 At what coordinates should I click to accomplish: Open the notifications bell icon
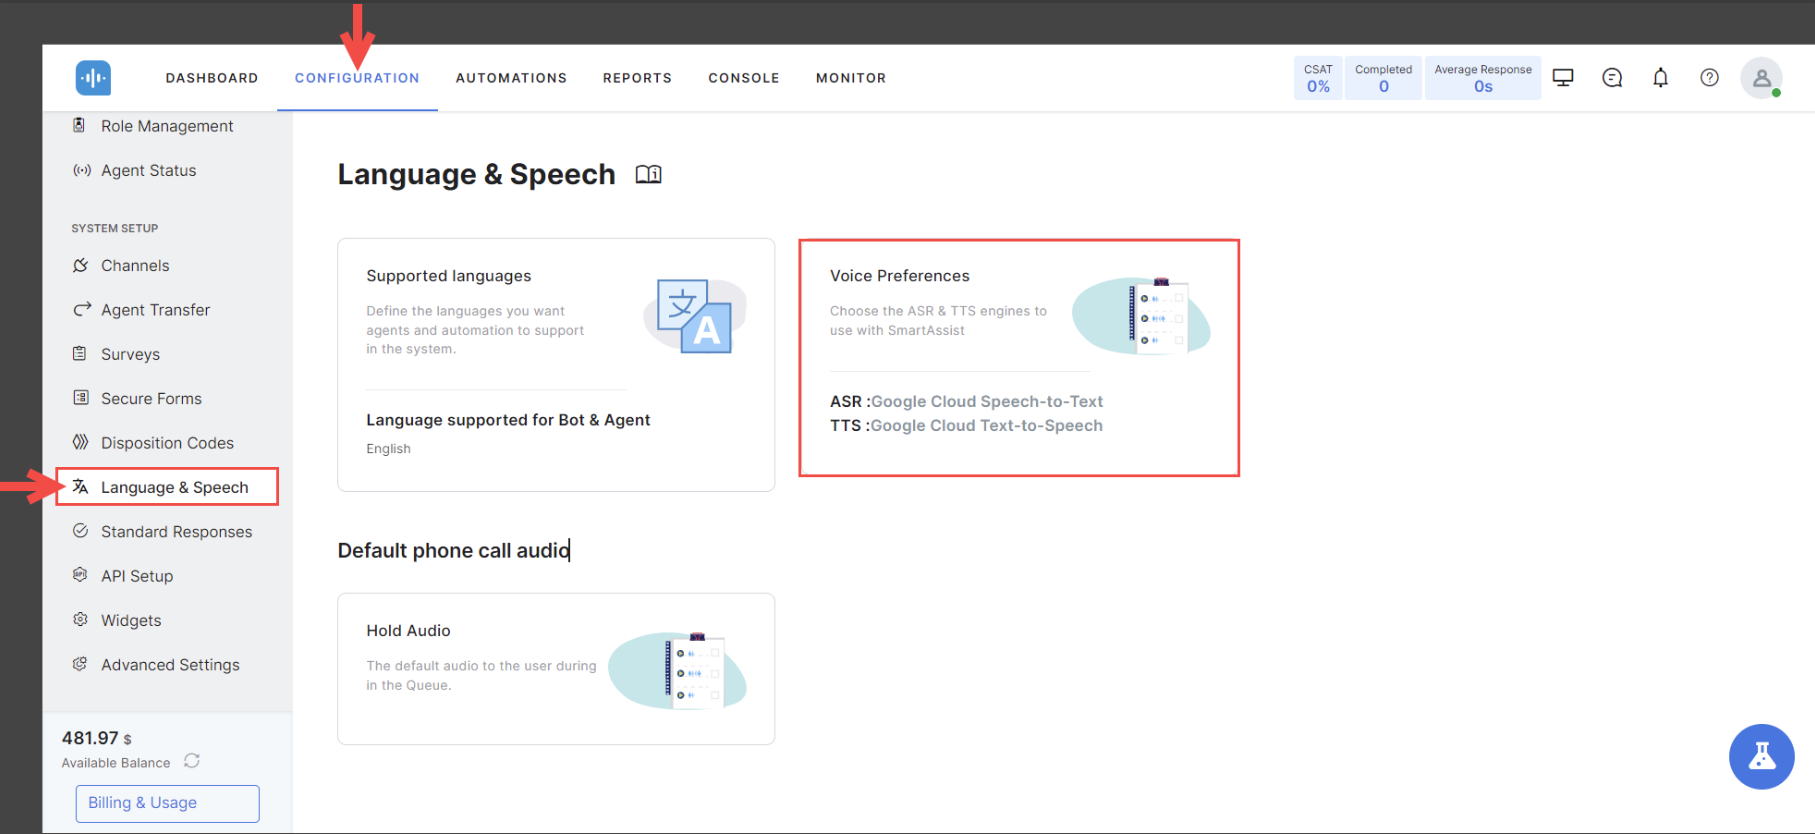[1661, 77]
